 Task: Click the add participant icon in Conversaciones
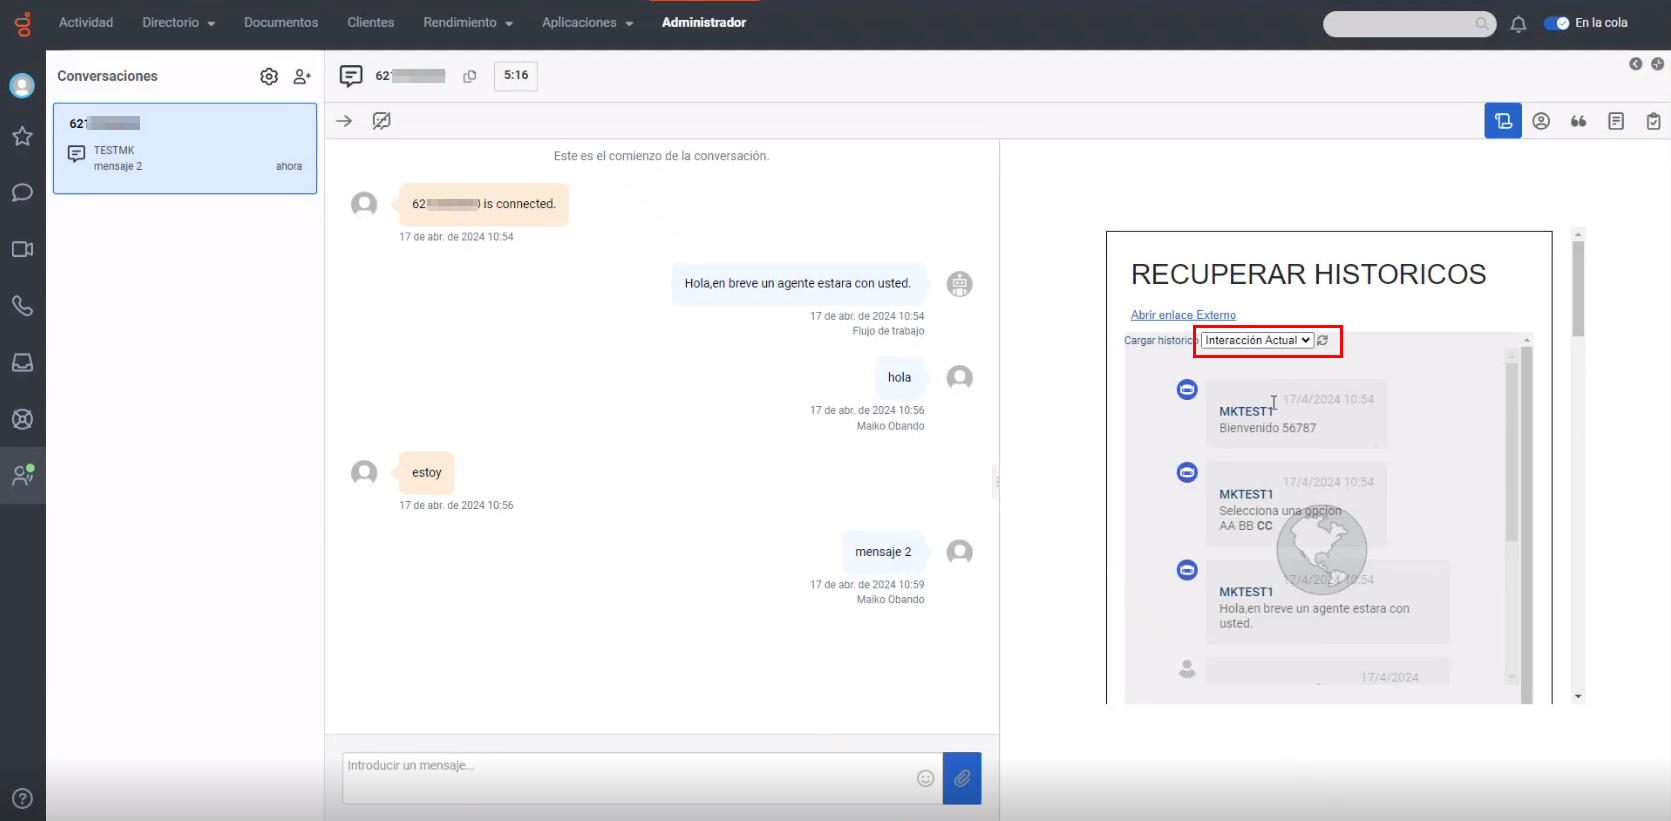pyautogui.click(x=302, y=76)
